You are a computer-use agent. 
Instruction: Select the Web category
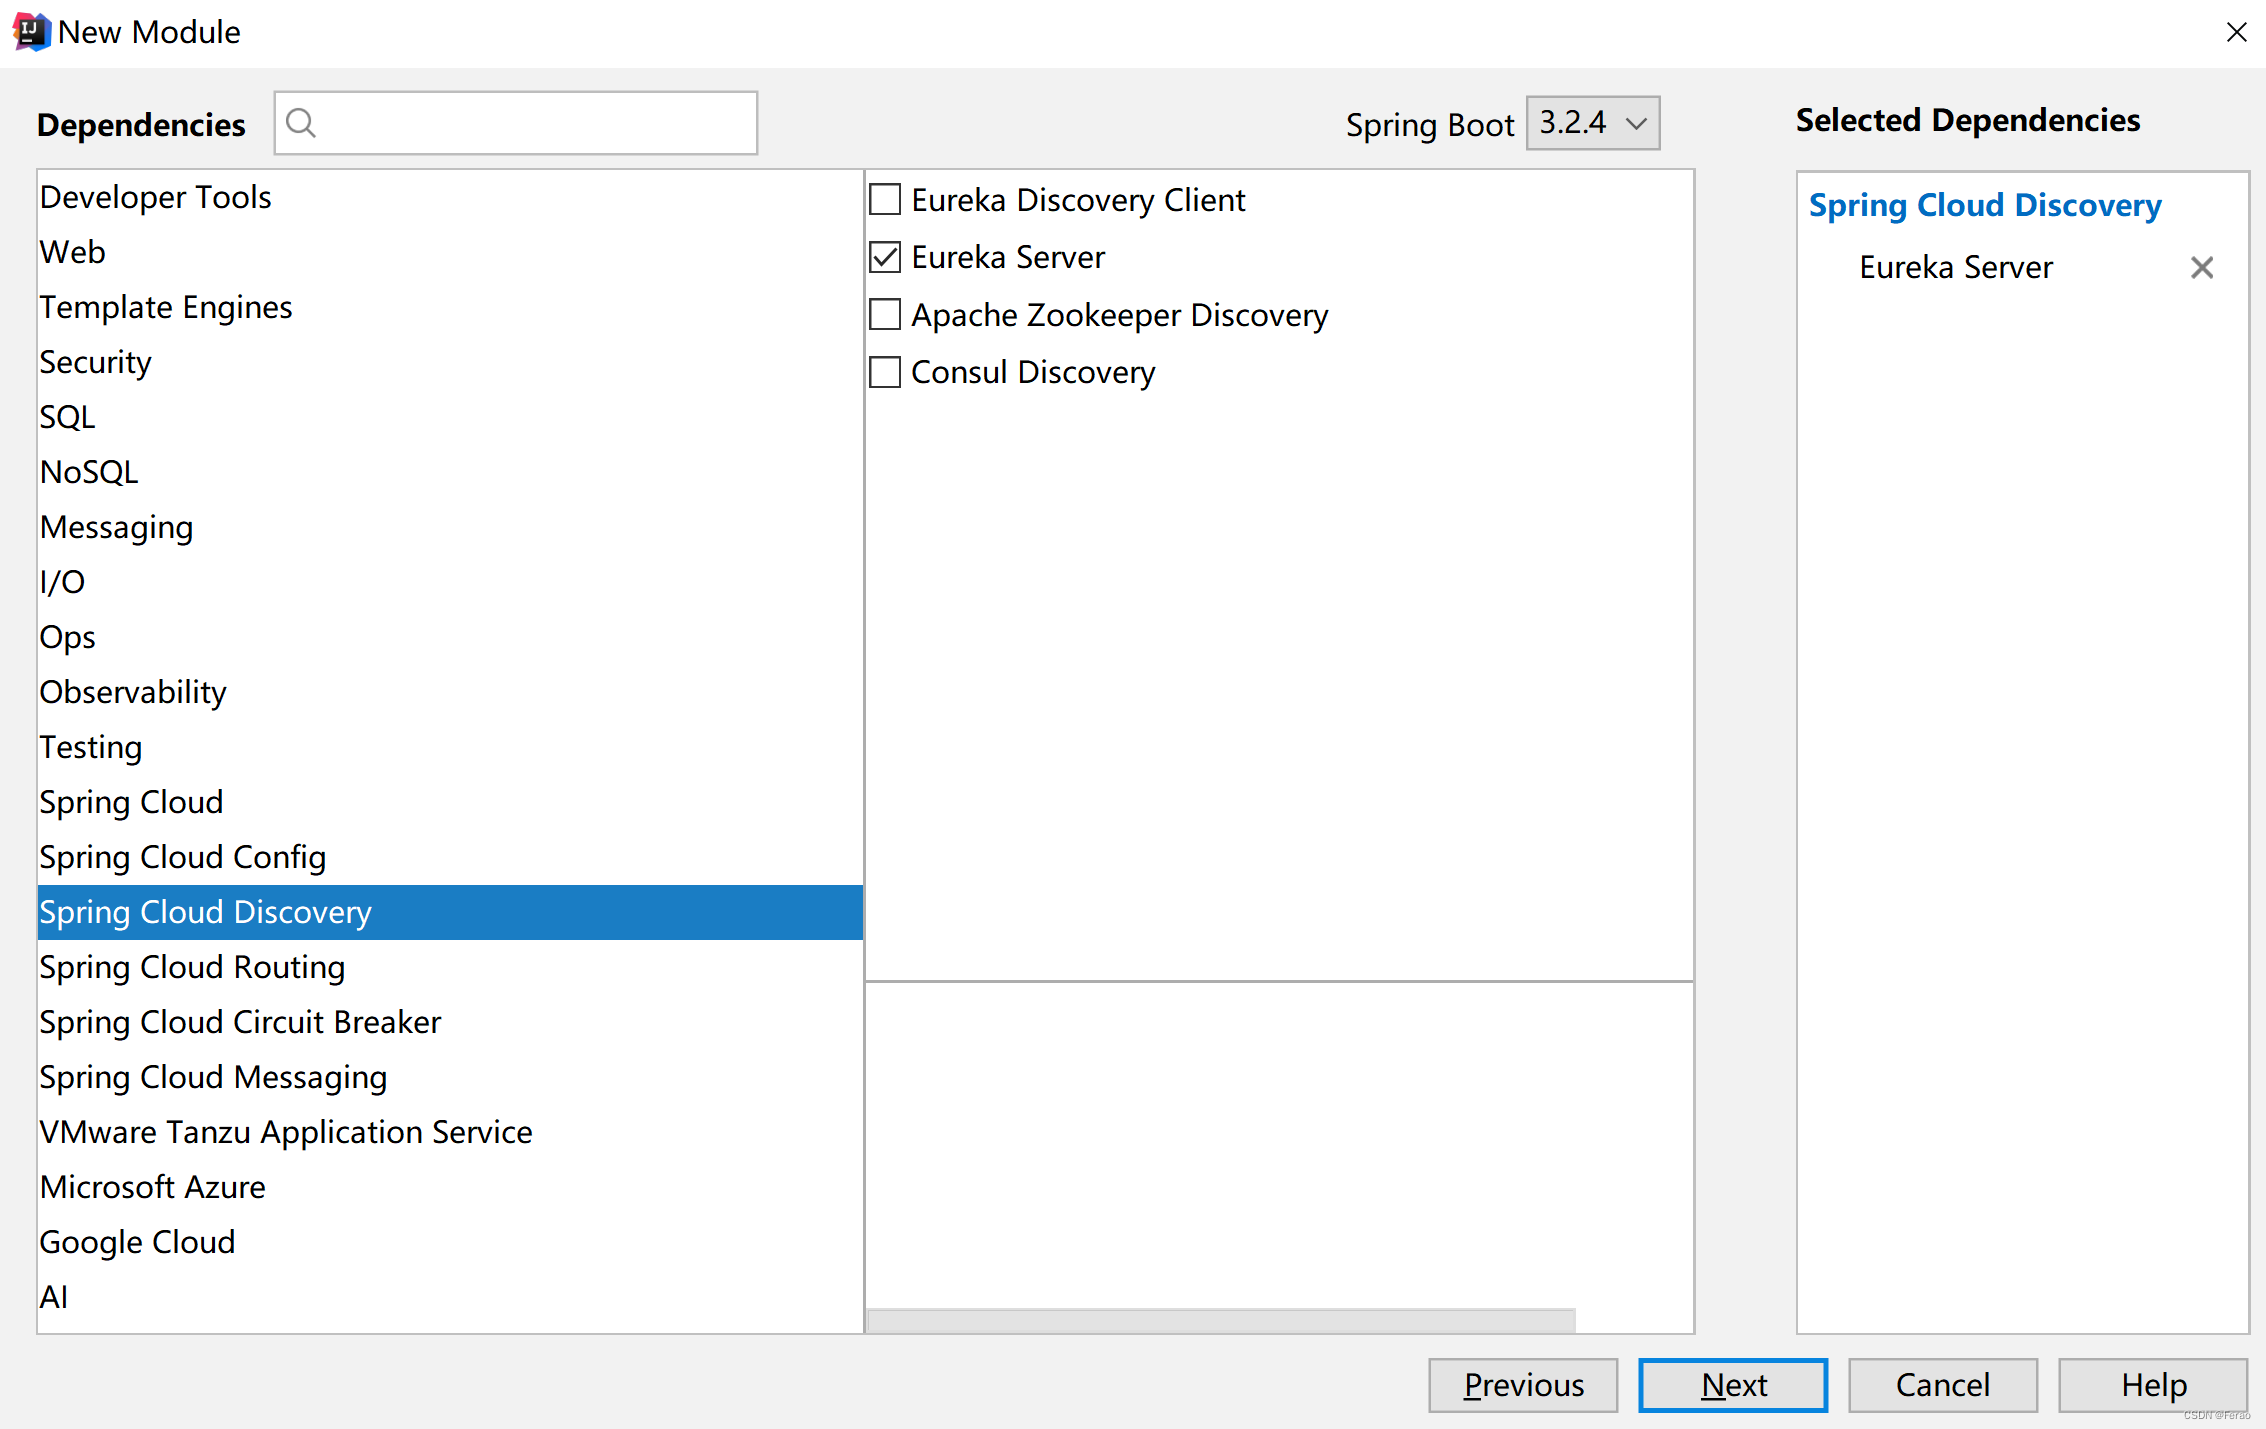450,252
